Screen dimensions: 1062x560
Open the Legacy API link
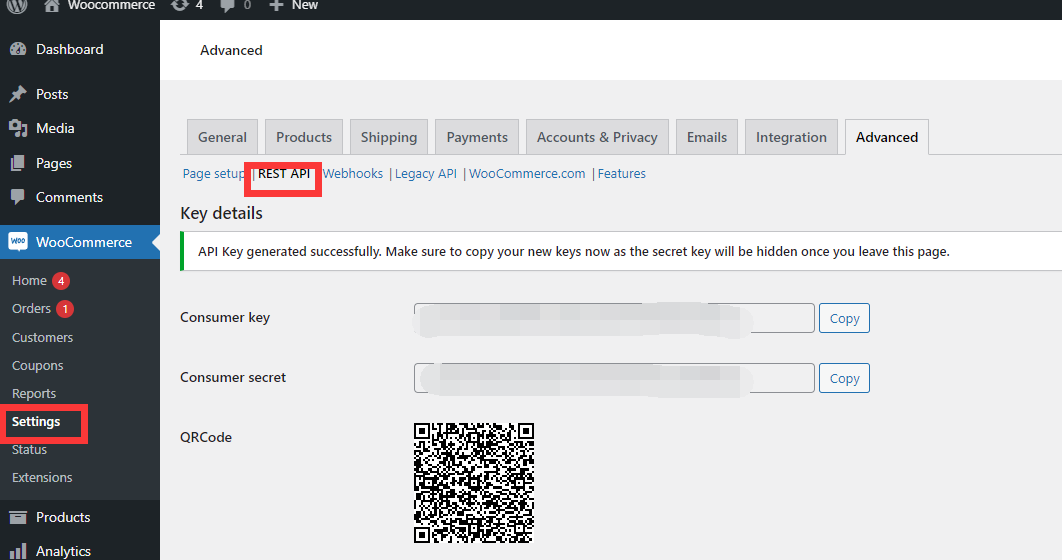(425, 173)
